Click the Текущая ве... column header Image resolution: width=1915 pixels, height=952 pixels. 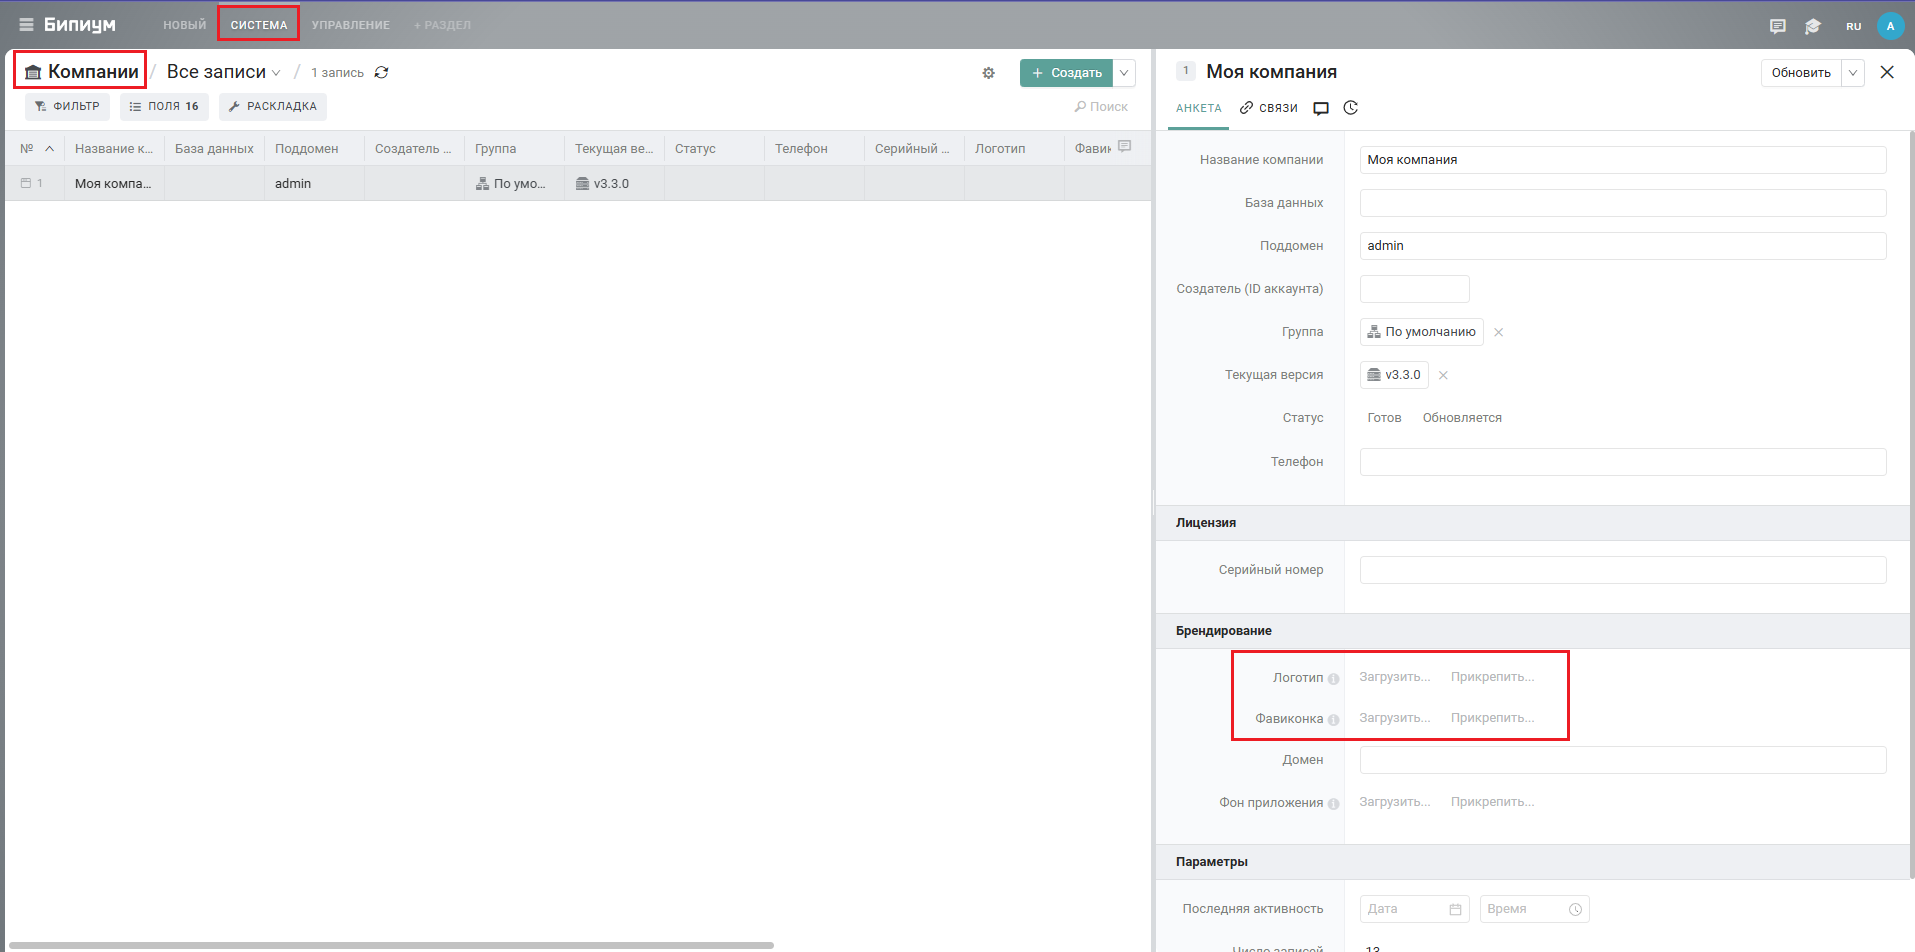tap(614, 148)
